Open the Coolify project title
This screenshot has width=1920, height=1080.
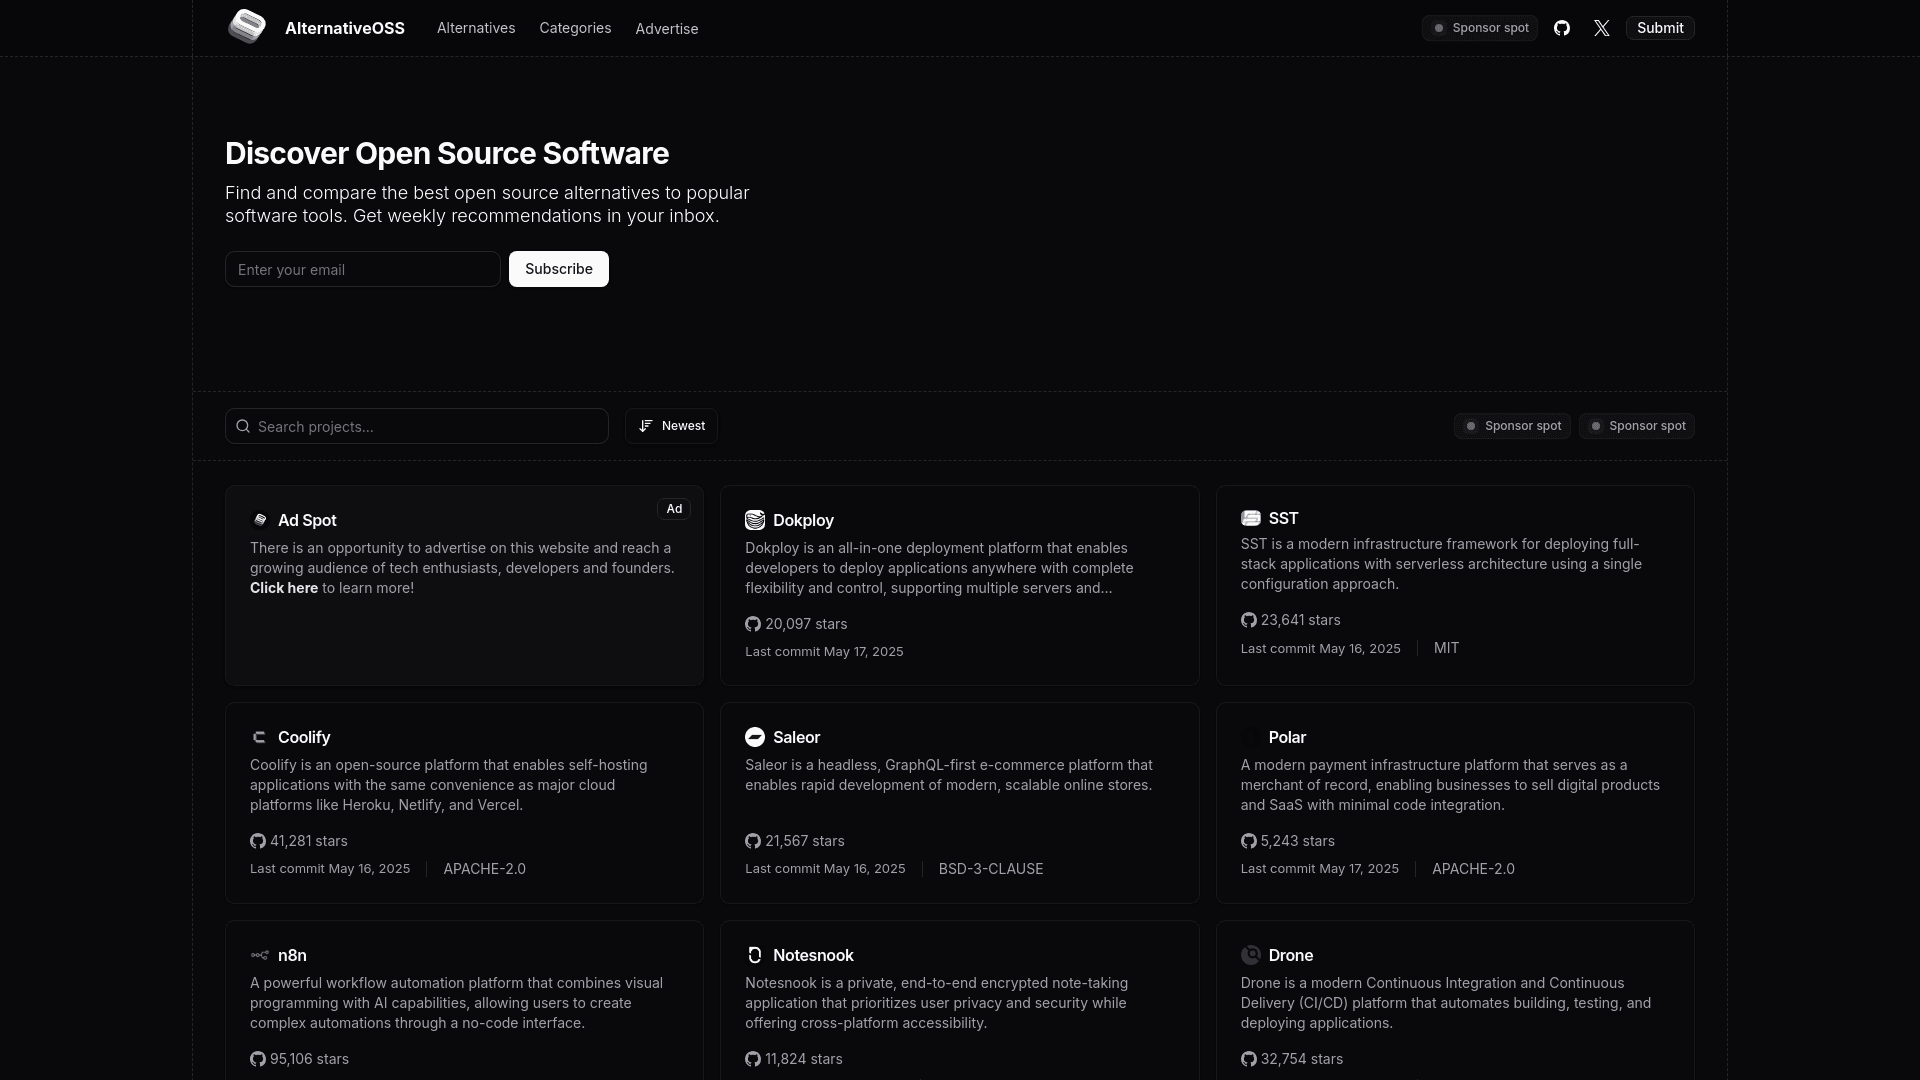(304, 737)
